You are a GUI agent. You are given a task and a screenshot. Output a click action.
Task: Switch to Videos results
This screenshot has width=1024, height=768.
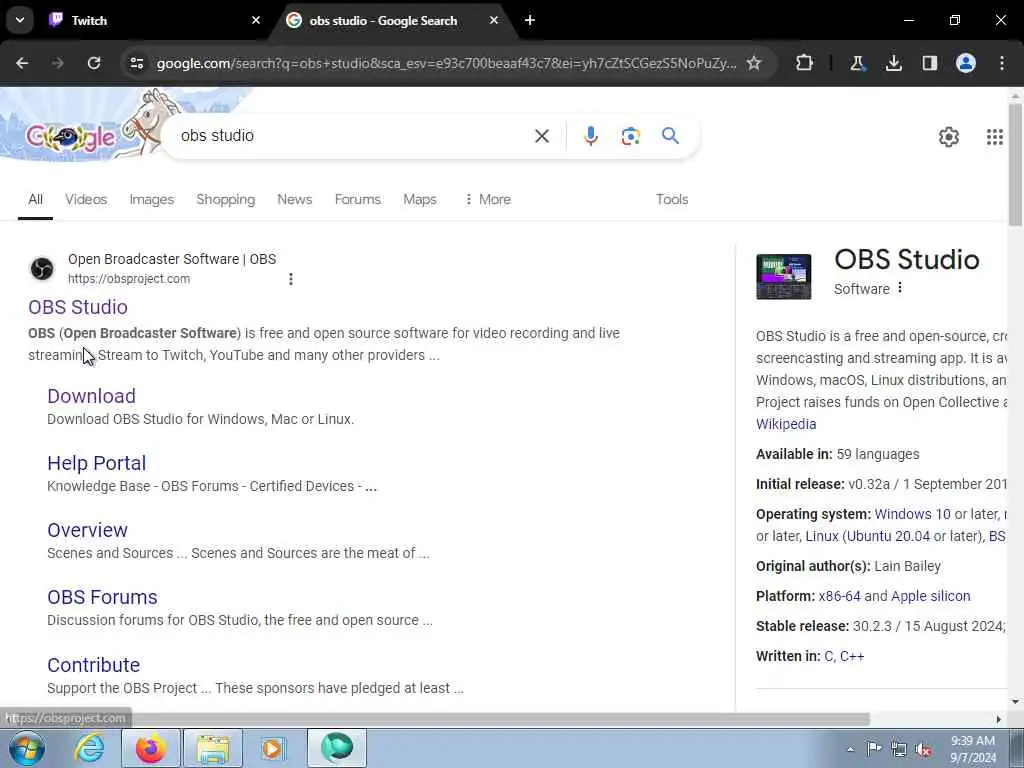click(x=86, y=199)
